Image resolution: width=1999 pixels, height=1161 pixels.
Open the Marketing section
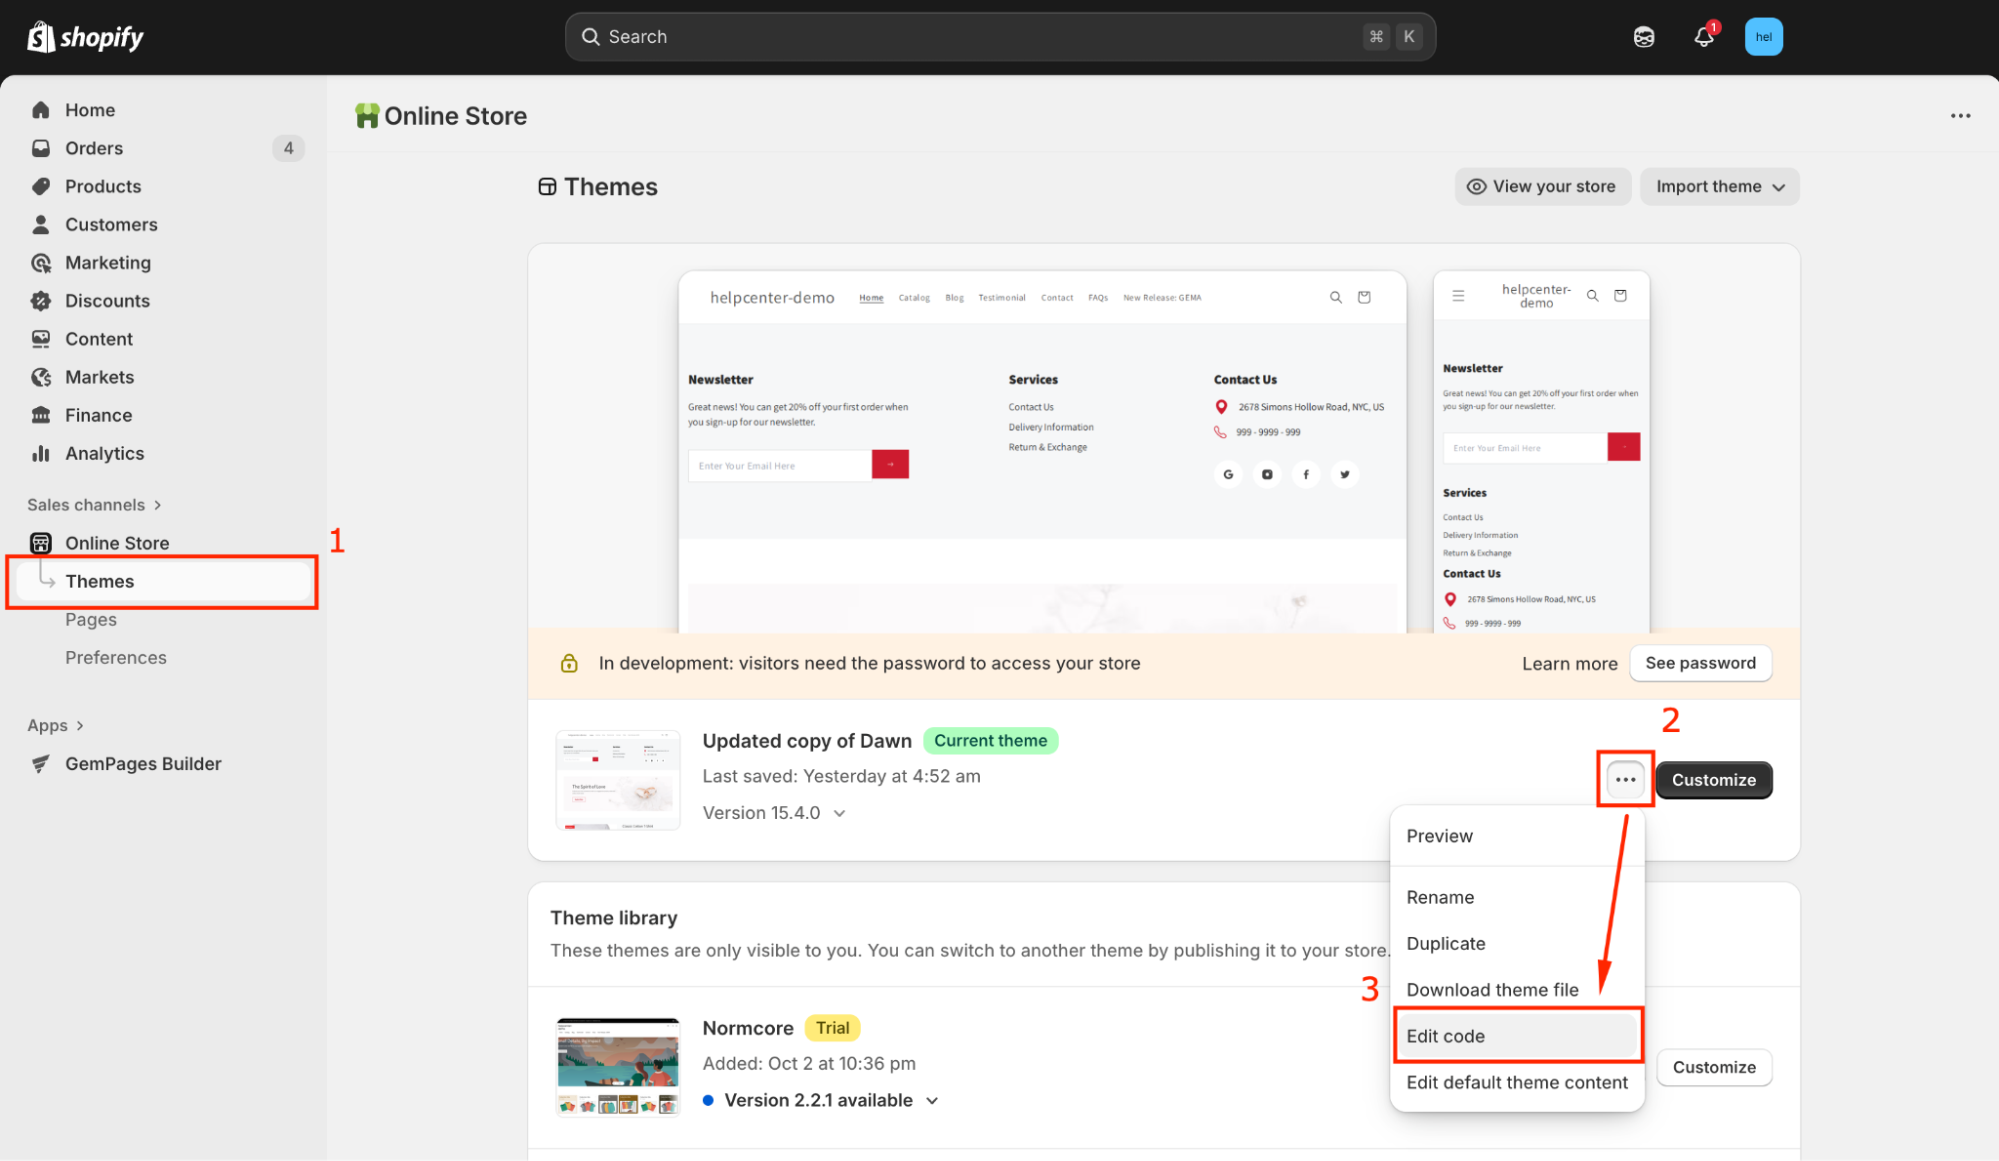tap(107, 263)
